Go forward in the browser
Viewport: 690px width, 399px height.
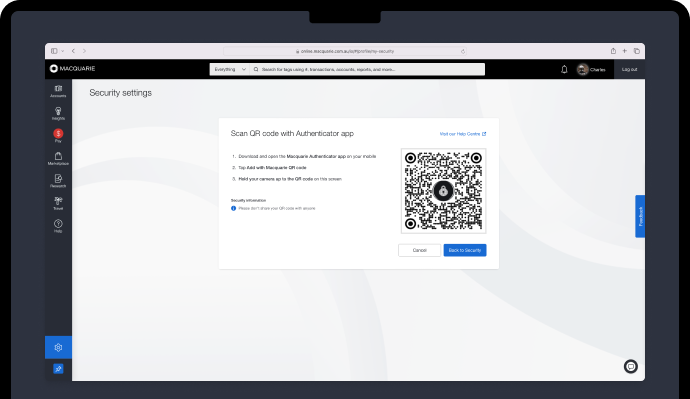84,51
